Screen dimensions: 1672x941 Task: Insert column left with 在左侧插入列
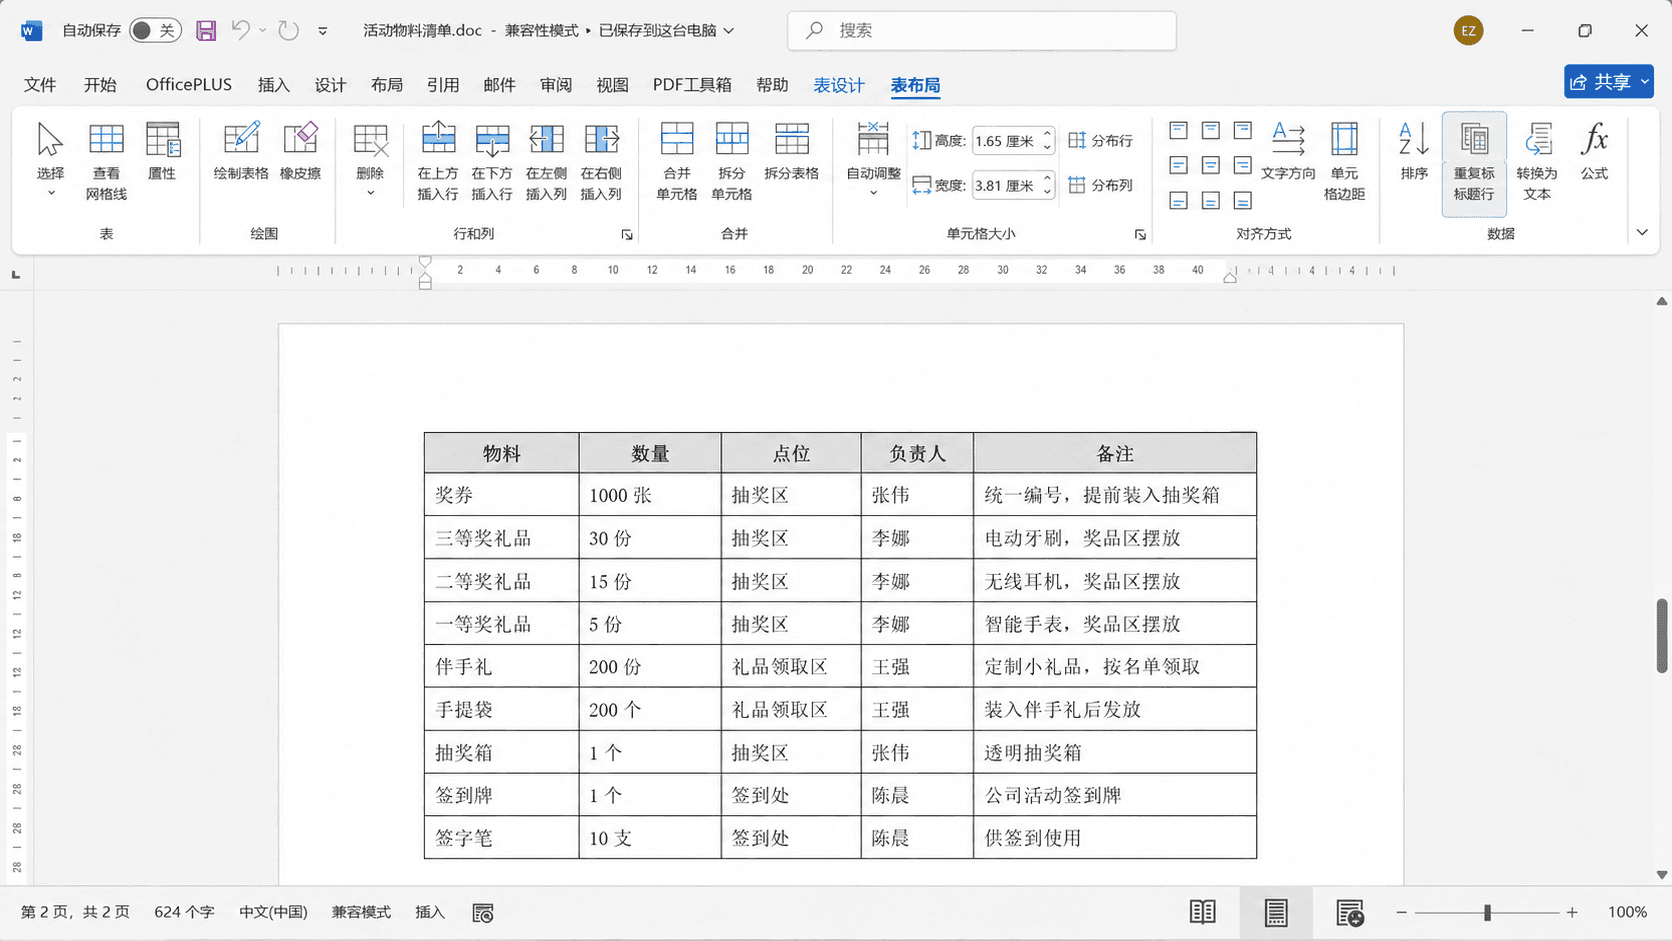coord(546,160)
